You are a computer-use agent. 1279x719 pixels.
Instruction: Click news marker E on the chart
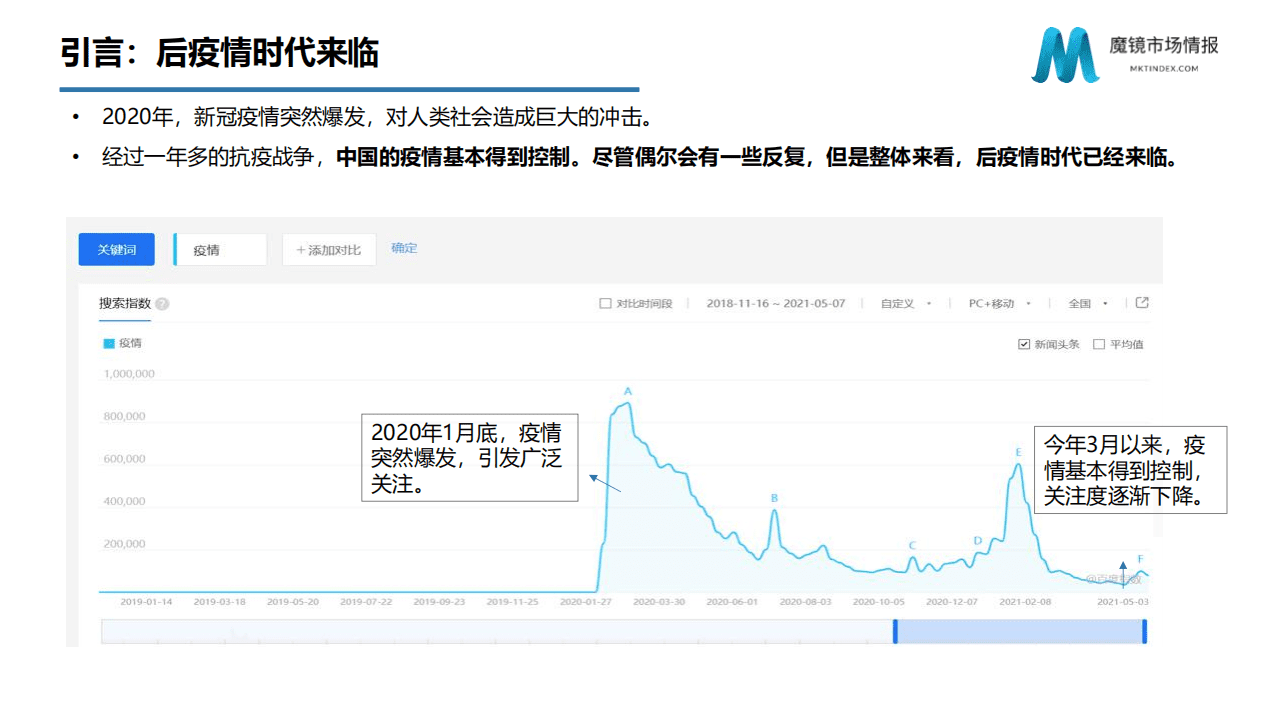tap(1018, 453)
